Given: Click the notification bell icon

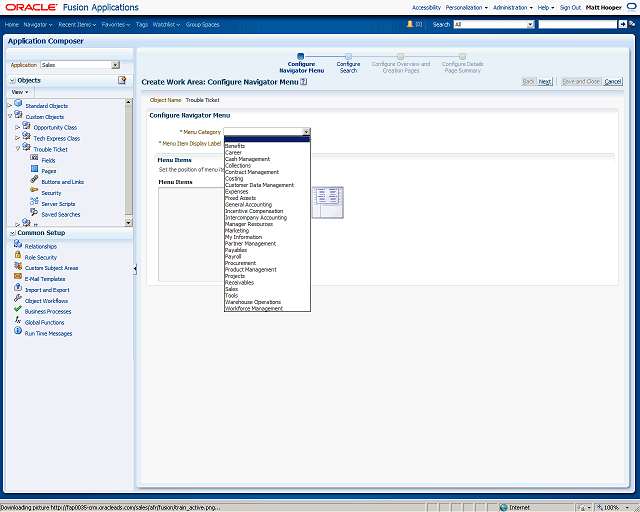Looking at the screenshot, I should (x=410, y=24).
